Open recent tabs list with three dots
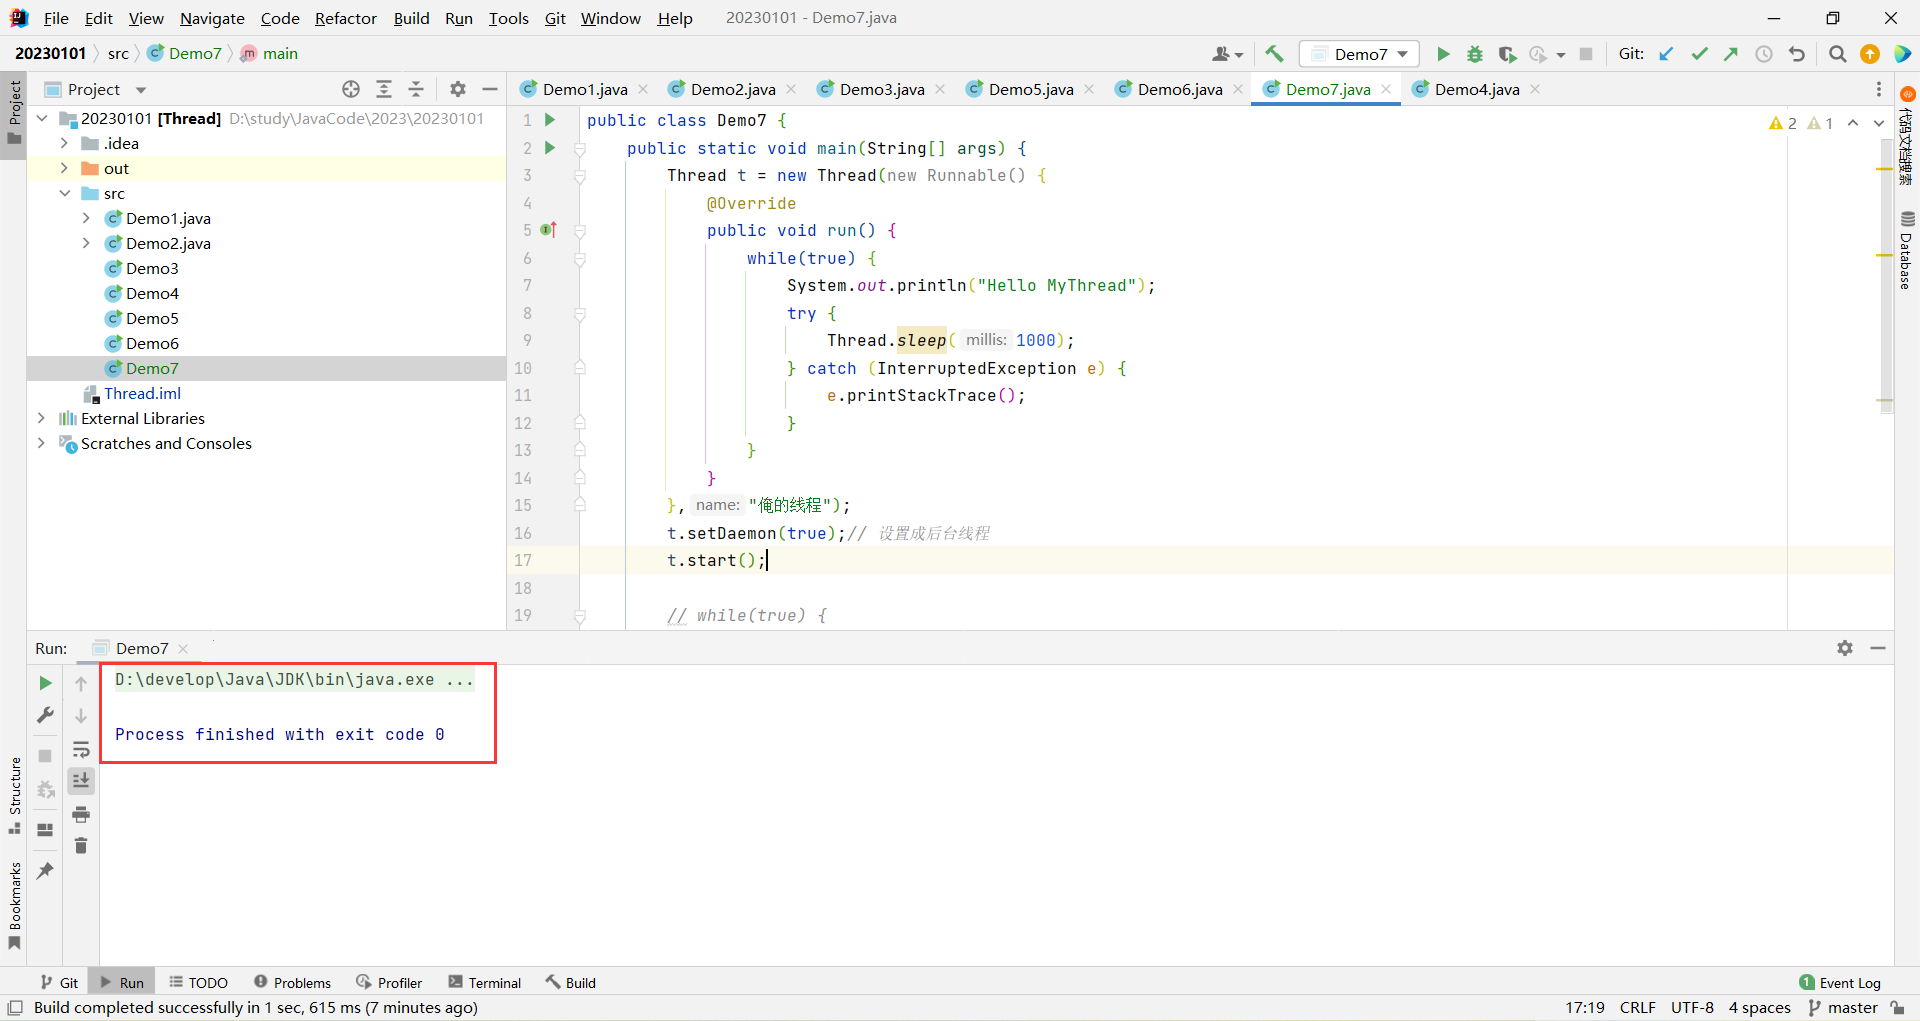Screen dimensions: 1920x1021 tap(1879, 89)
